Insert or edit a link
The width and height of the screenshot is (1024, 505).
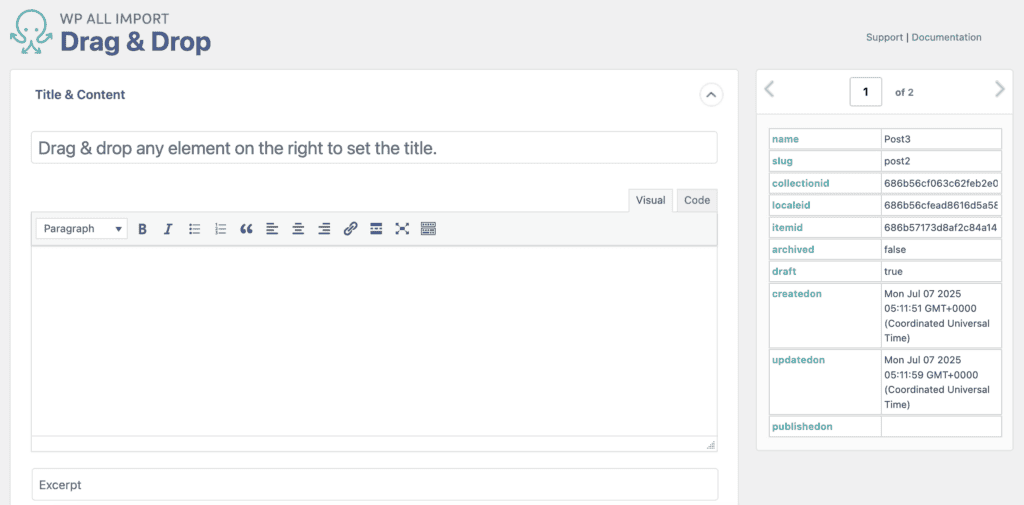pos(350,229)
